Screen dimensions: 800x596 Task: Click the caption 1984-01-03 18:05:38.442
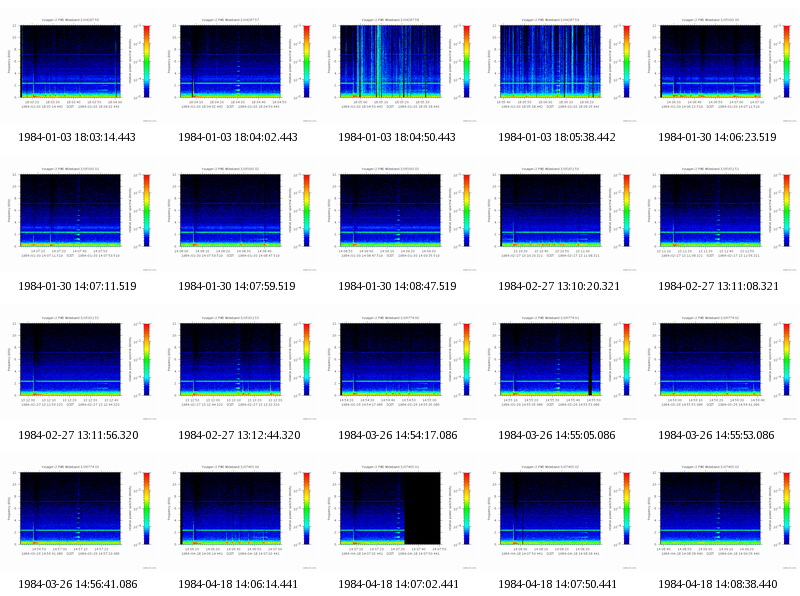point(557,137)
